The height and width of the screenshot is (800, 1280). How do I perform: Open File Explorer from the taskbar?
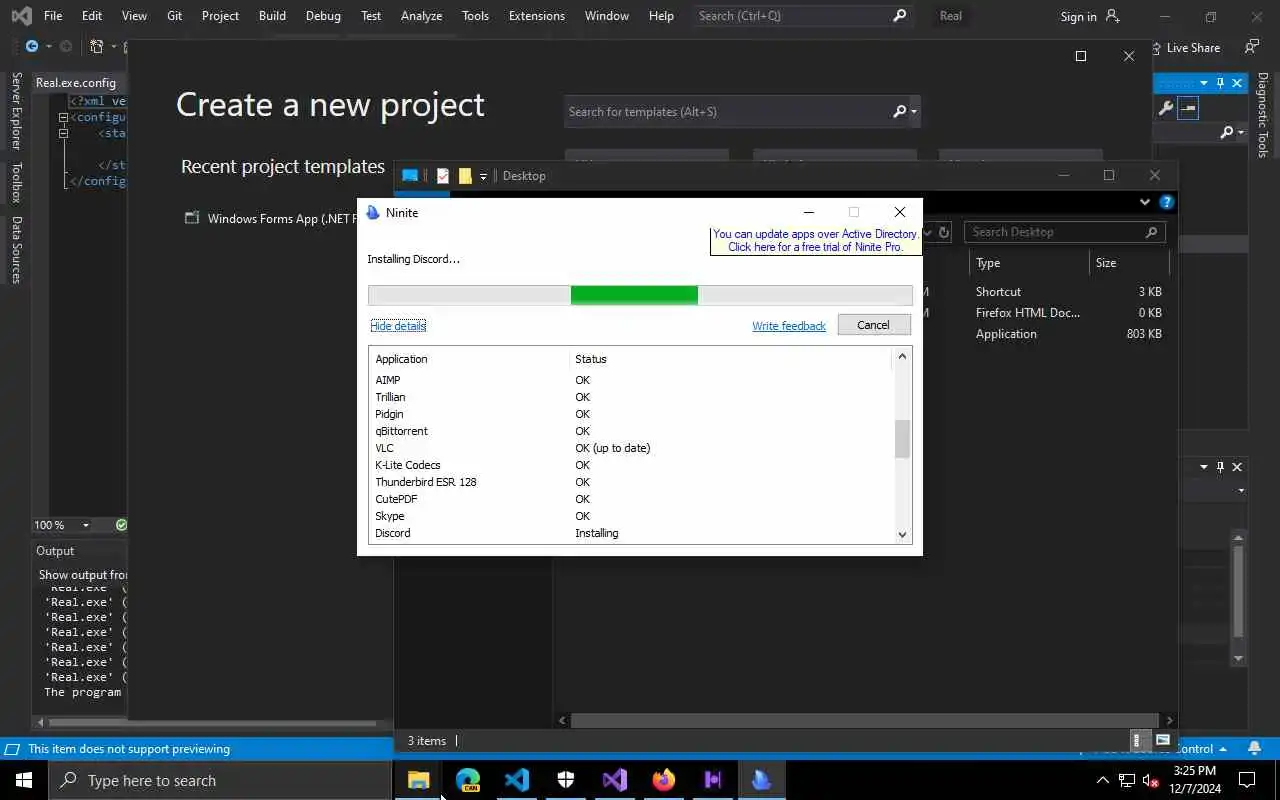[x=418, y=780]
